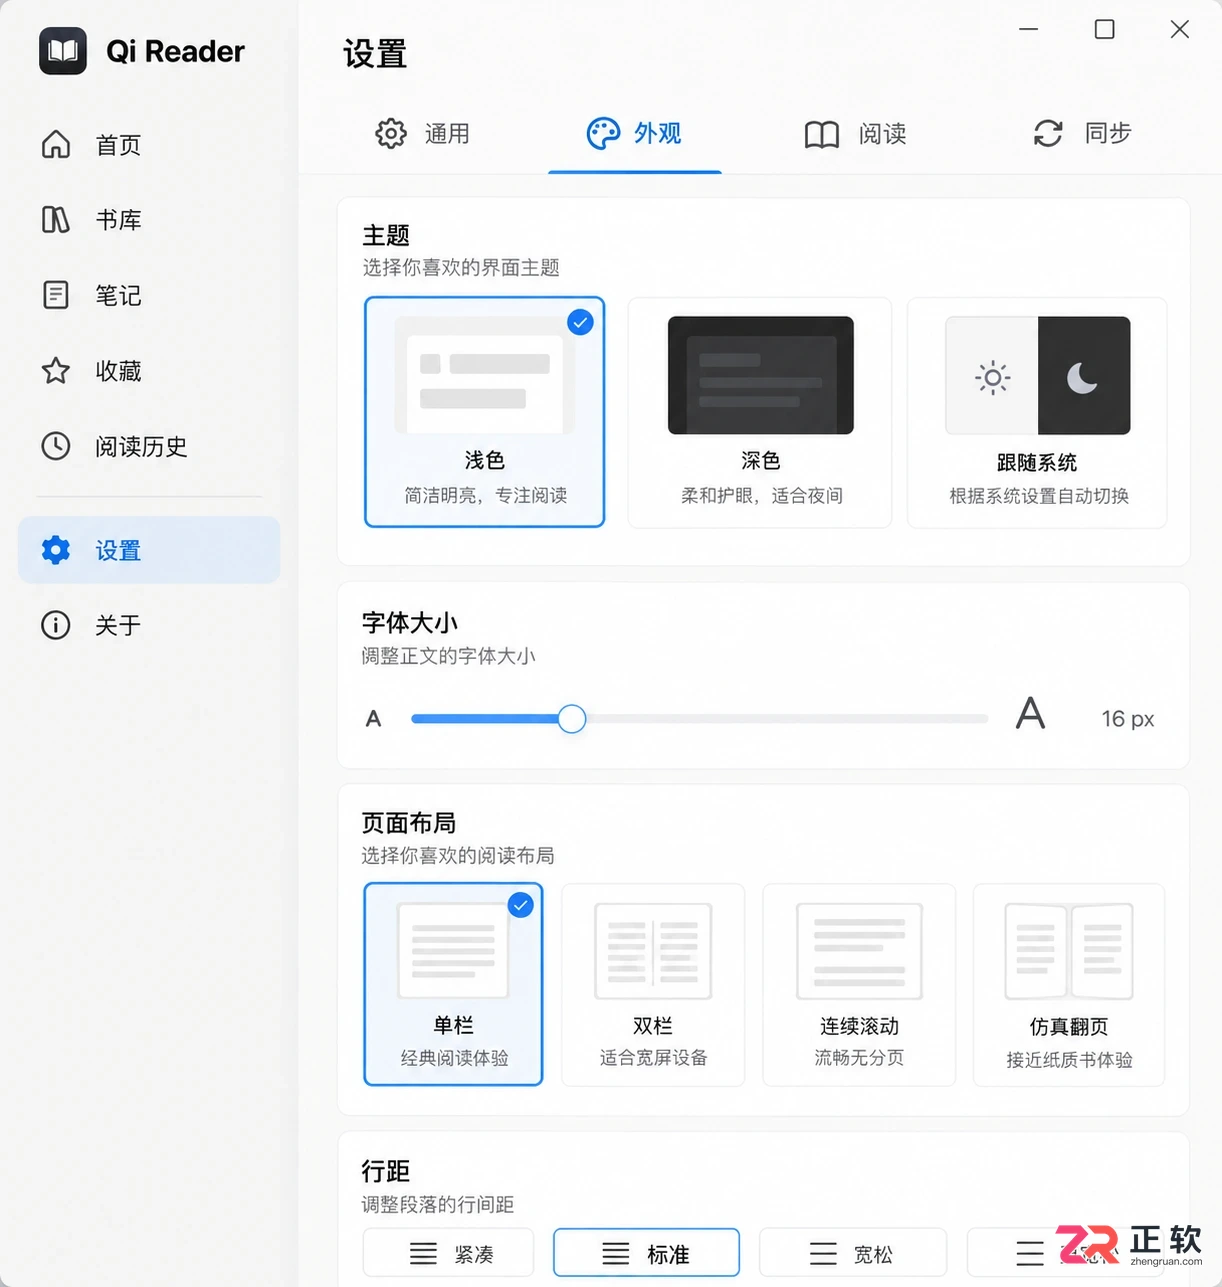Open 书库 in the sidebar

[149, 220]
